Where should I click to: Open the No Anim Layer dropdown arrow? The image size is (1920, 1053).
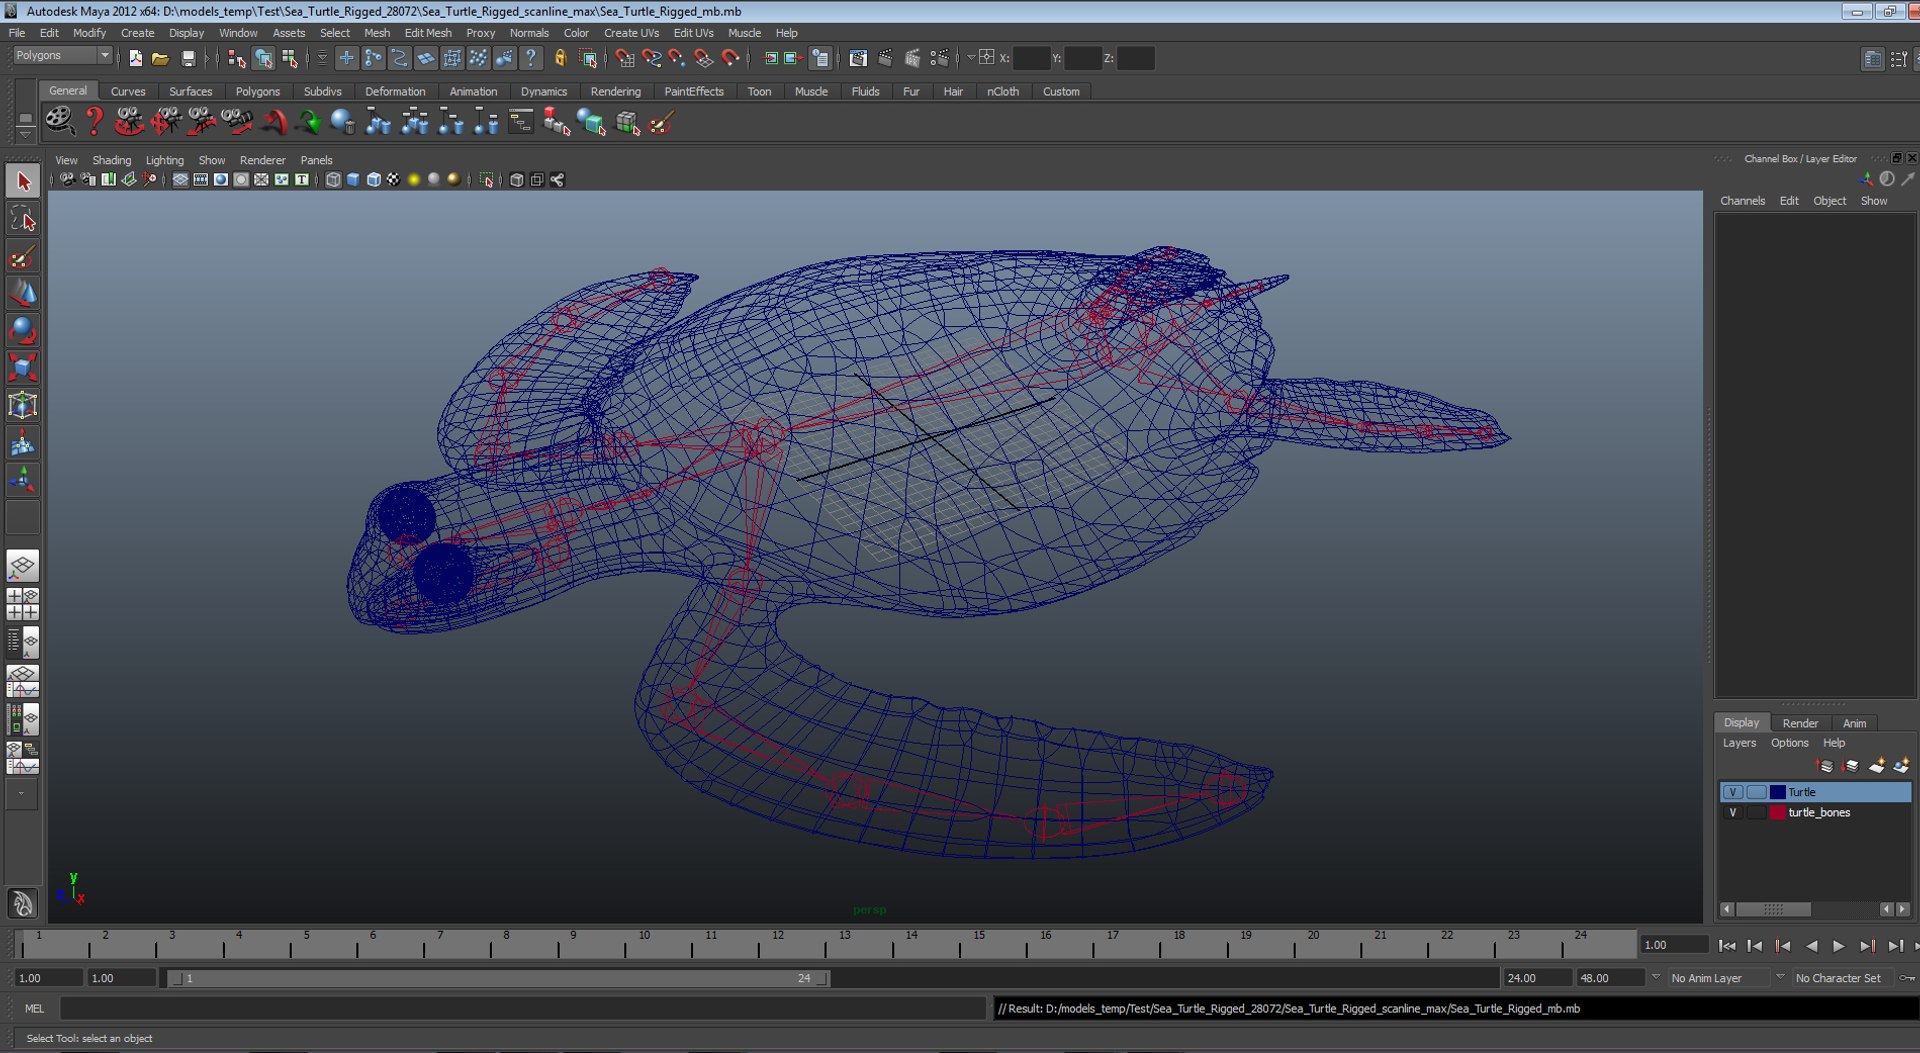(x=1655, y=978)
